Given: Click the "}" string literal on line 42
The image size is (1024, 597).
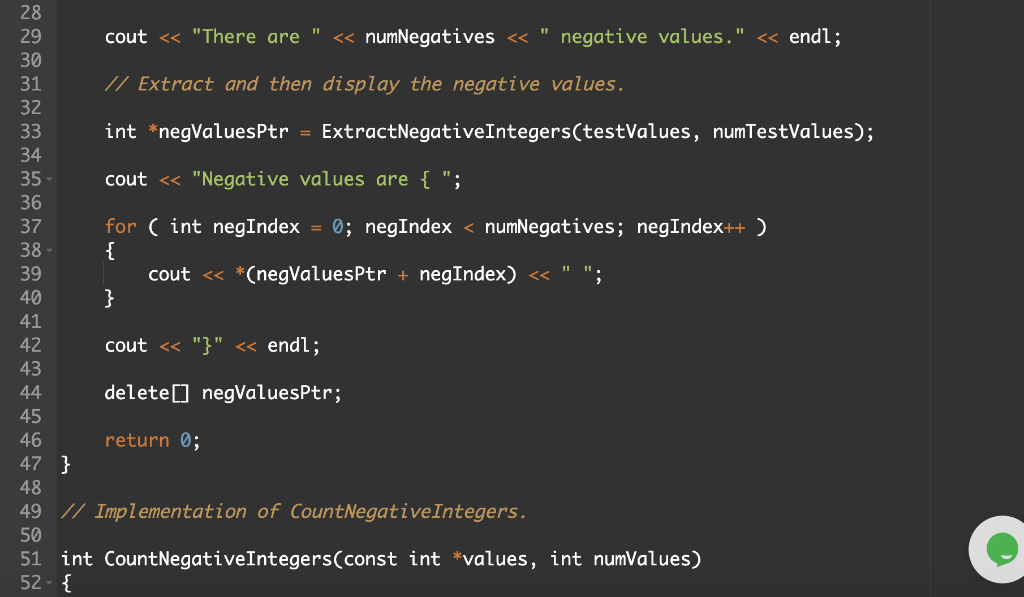Looking at the screenshot, I should [207, 346].
